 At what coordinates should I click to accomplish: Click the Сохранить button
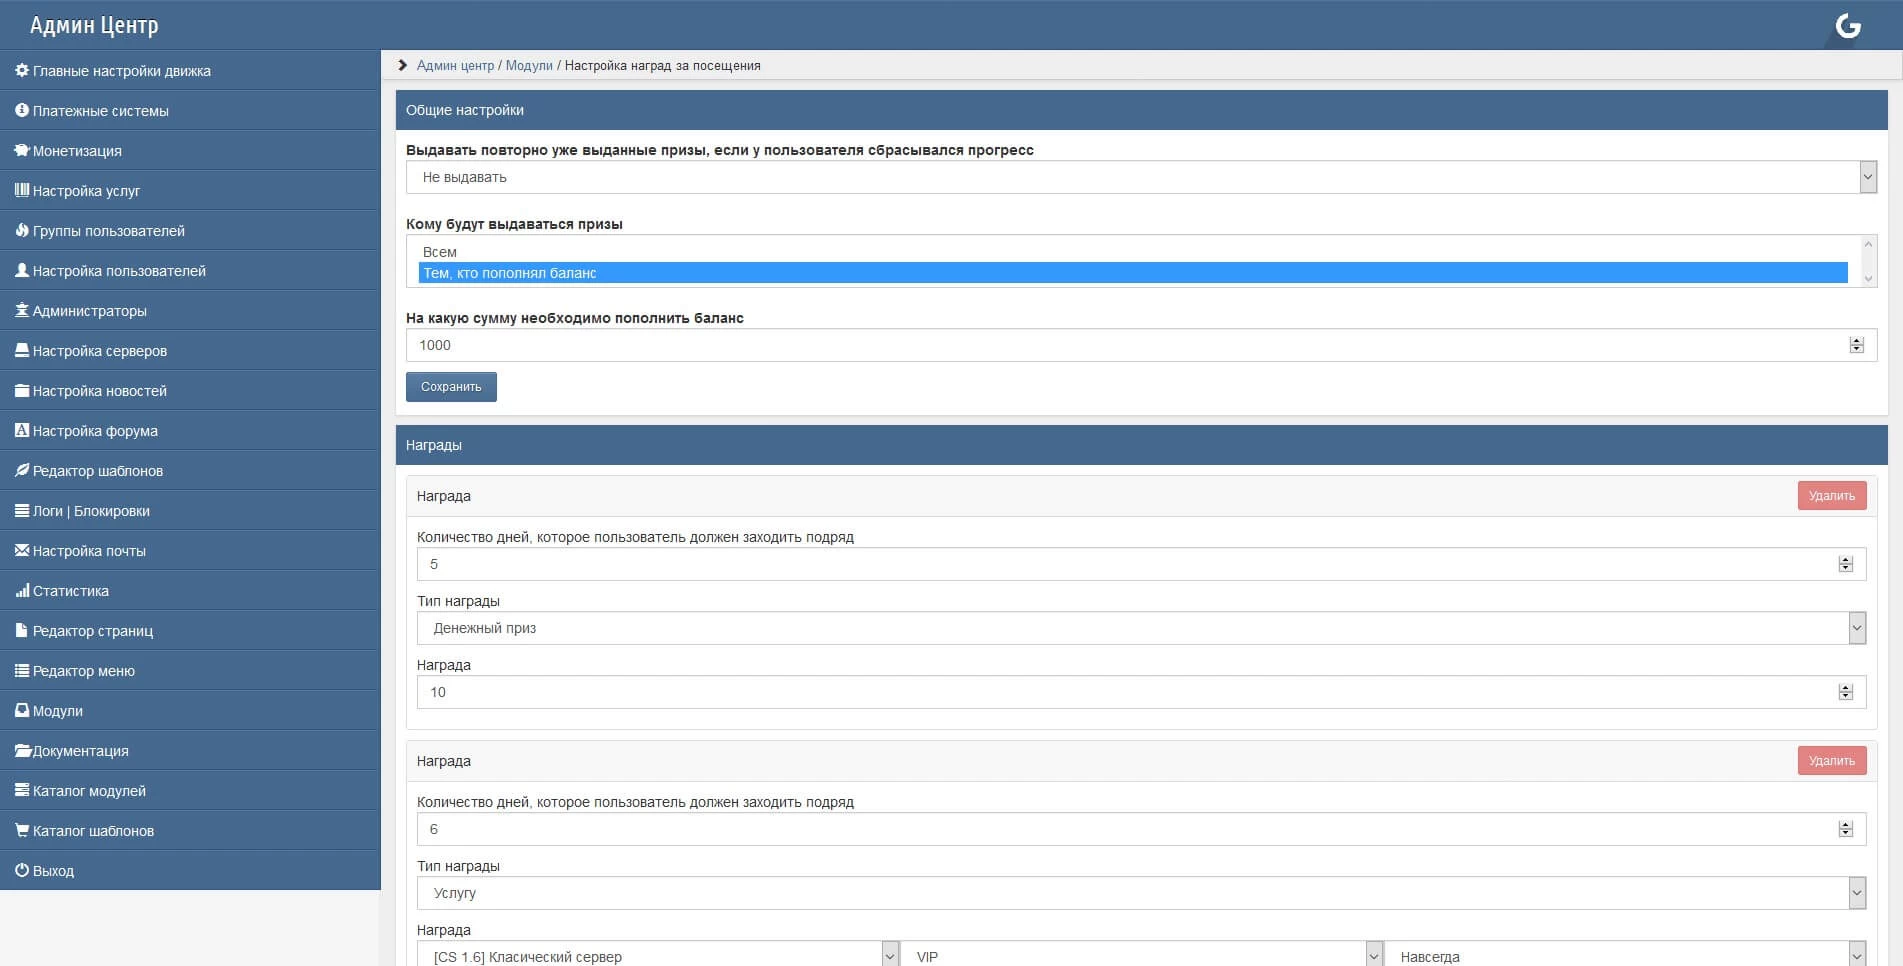pos(451,387)
